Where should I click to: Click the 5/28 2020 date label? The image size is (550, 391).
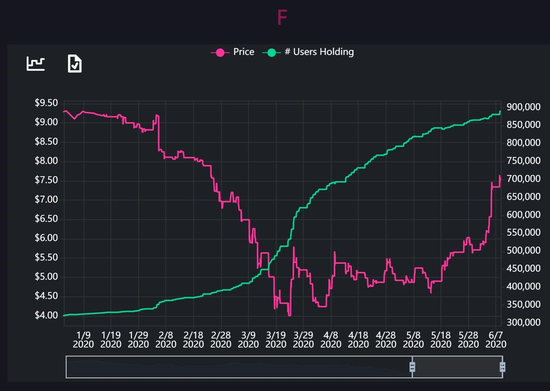tap(468, 340)
